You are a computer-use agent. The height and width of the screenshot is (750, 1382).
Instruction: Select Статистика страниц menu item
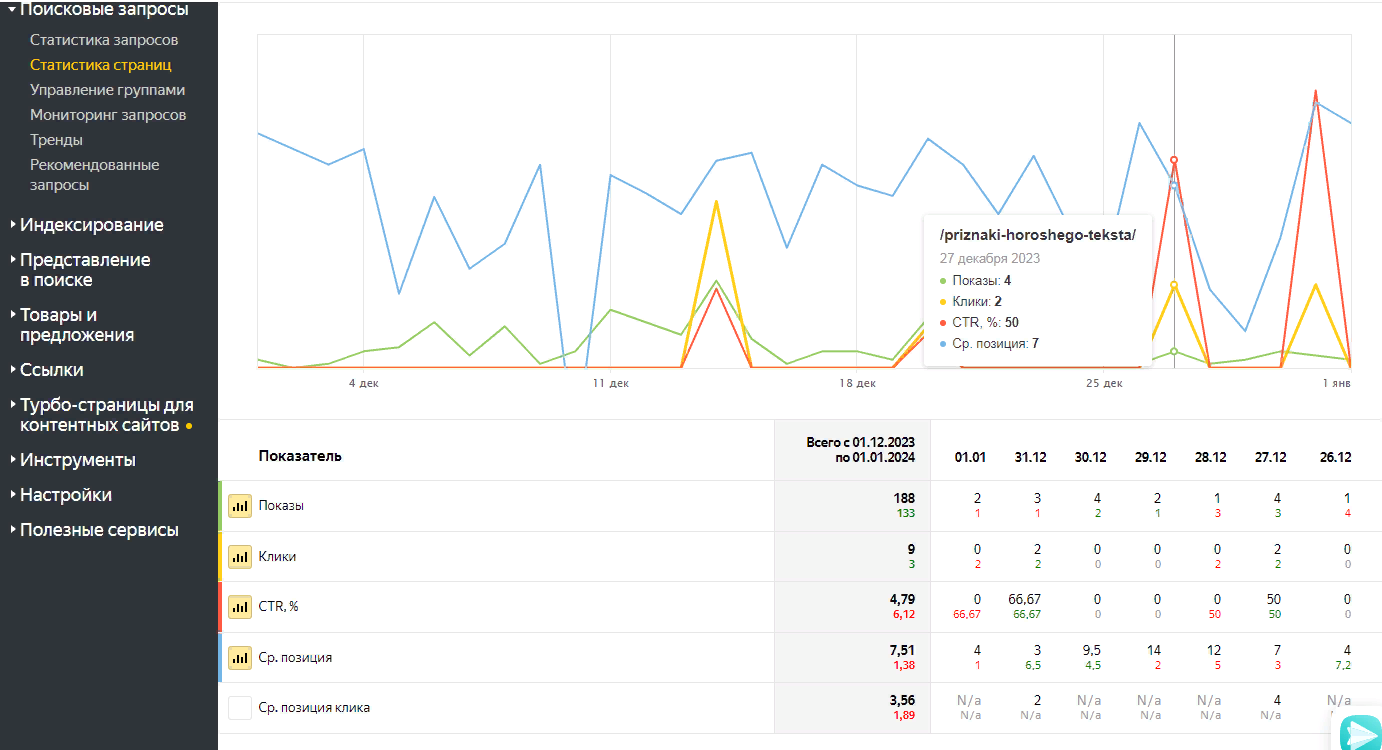click(101, 65)
